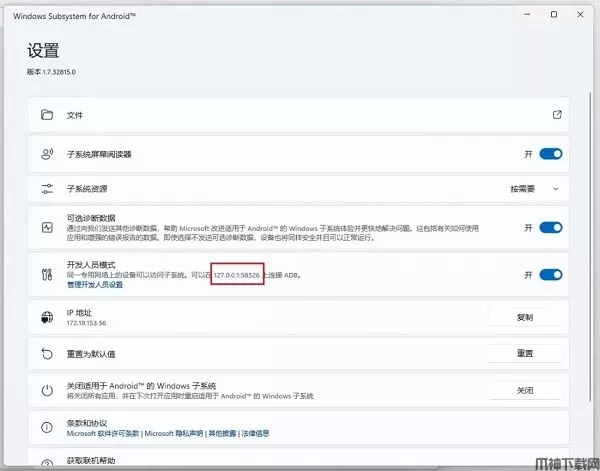
Task: Expand the chevron in 子系统资源 row
Action: coord(556,189)
